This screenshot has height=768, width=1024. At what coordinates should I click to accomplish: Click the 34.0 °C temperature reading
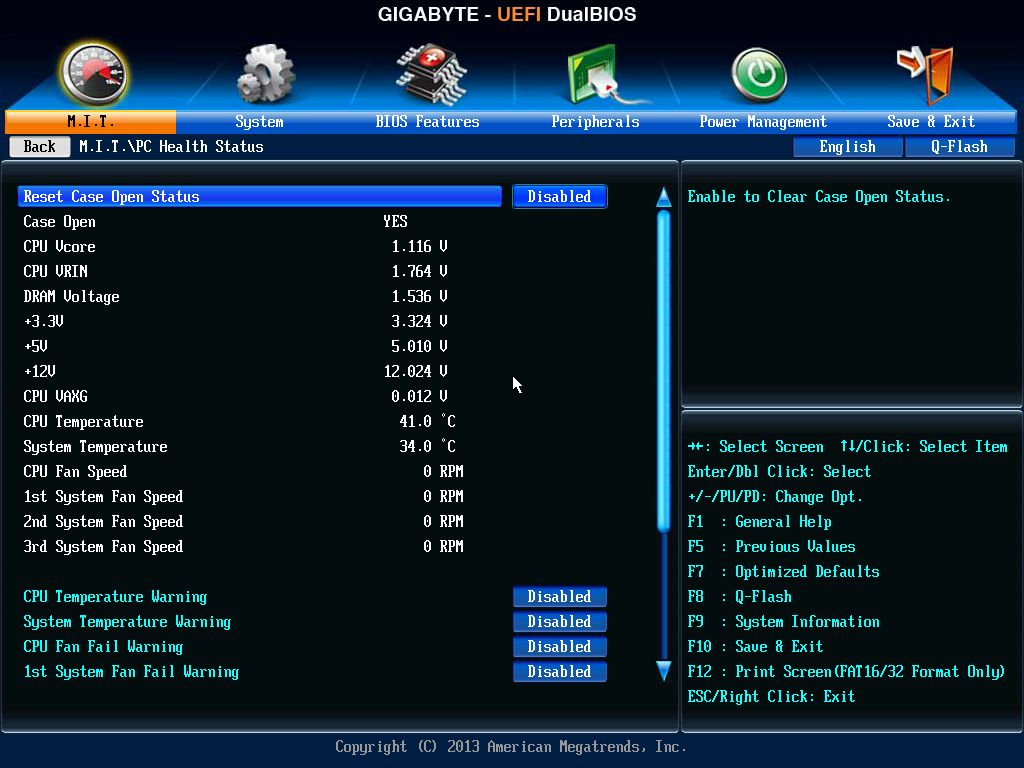click(427, 446)
